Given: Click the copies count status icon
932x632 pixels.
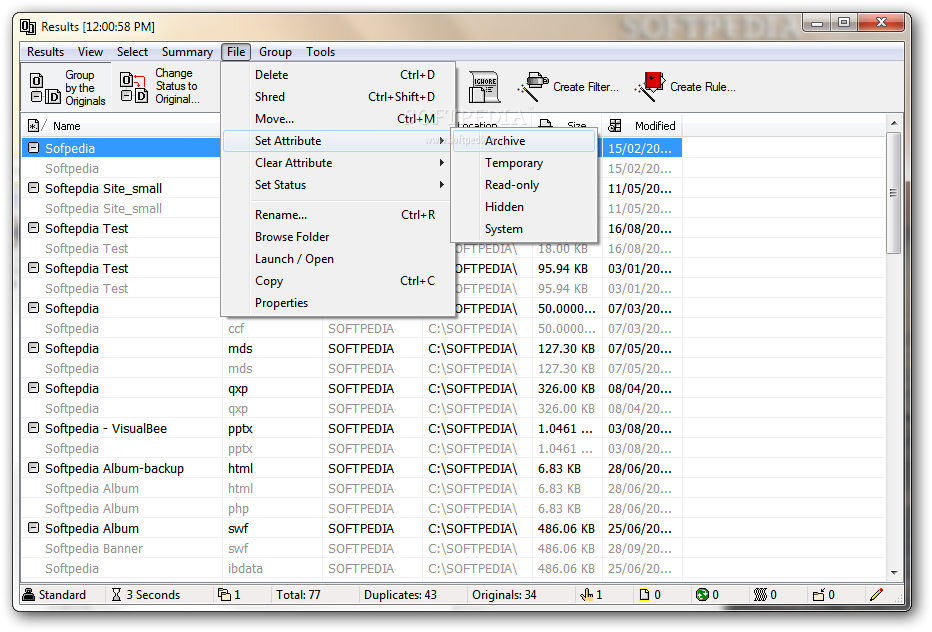Looking at the screenshot, I should point(224,595).
